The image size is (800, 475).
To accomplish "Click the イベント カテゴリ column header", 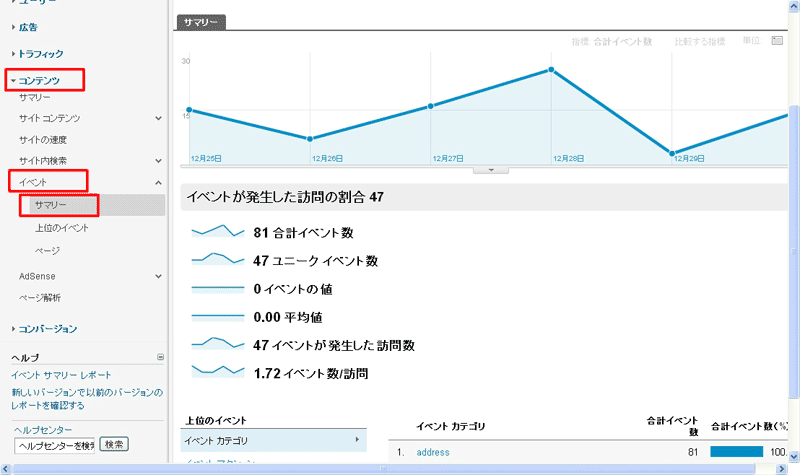I will tap(451, 426).
